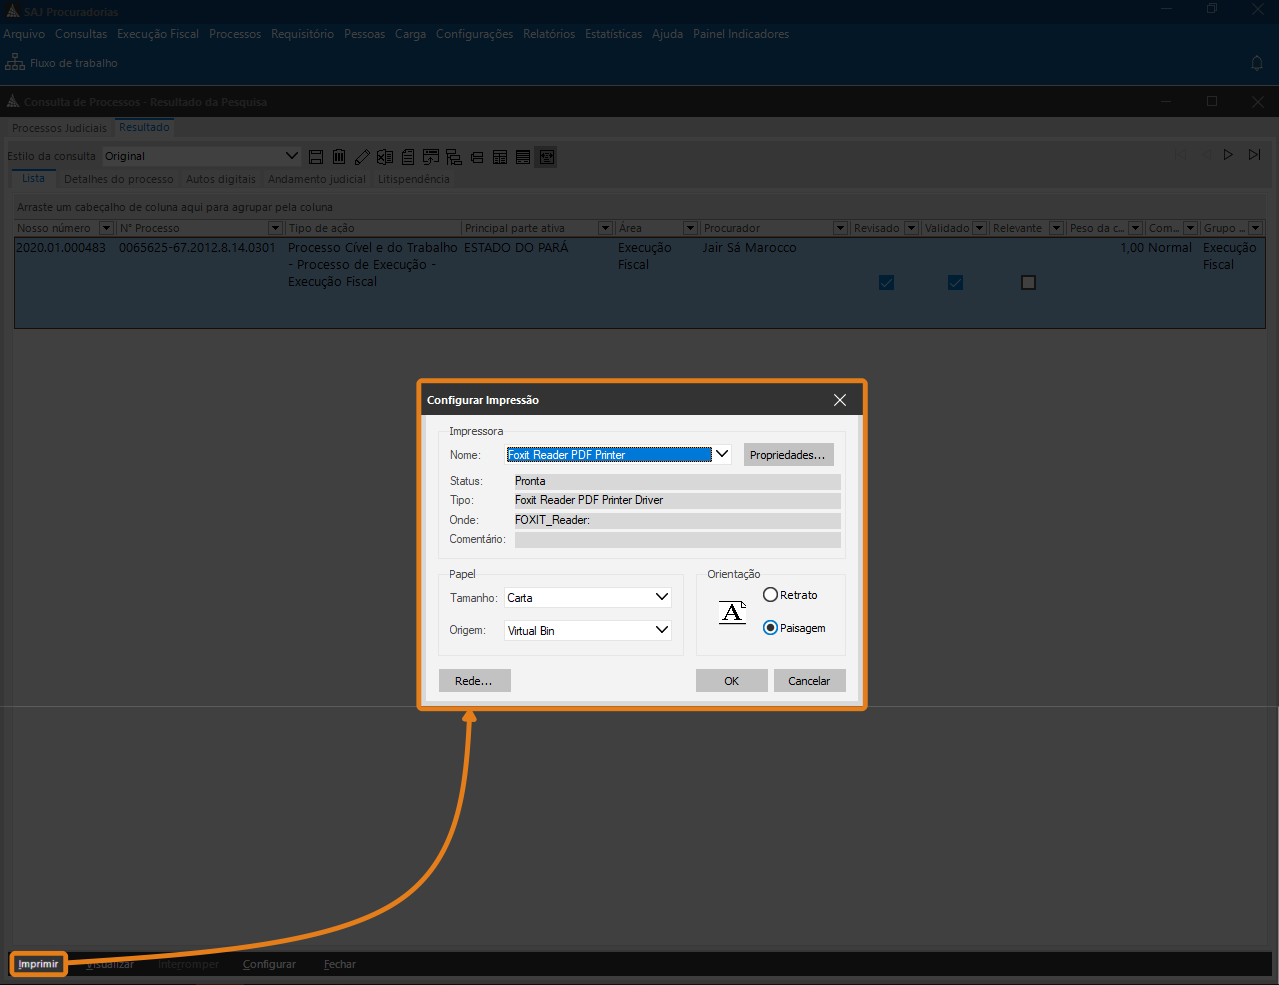Jump to last record arrow
This screenshot has width=1279, height=985.
(x=1254, y=155)
